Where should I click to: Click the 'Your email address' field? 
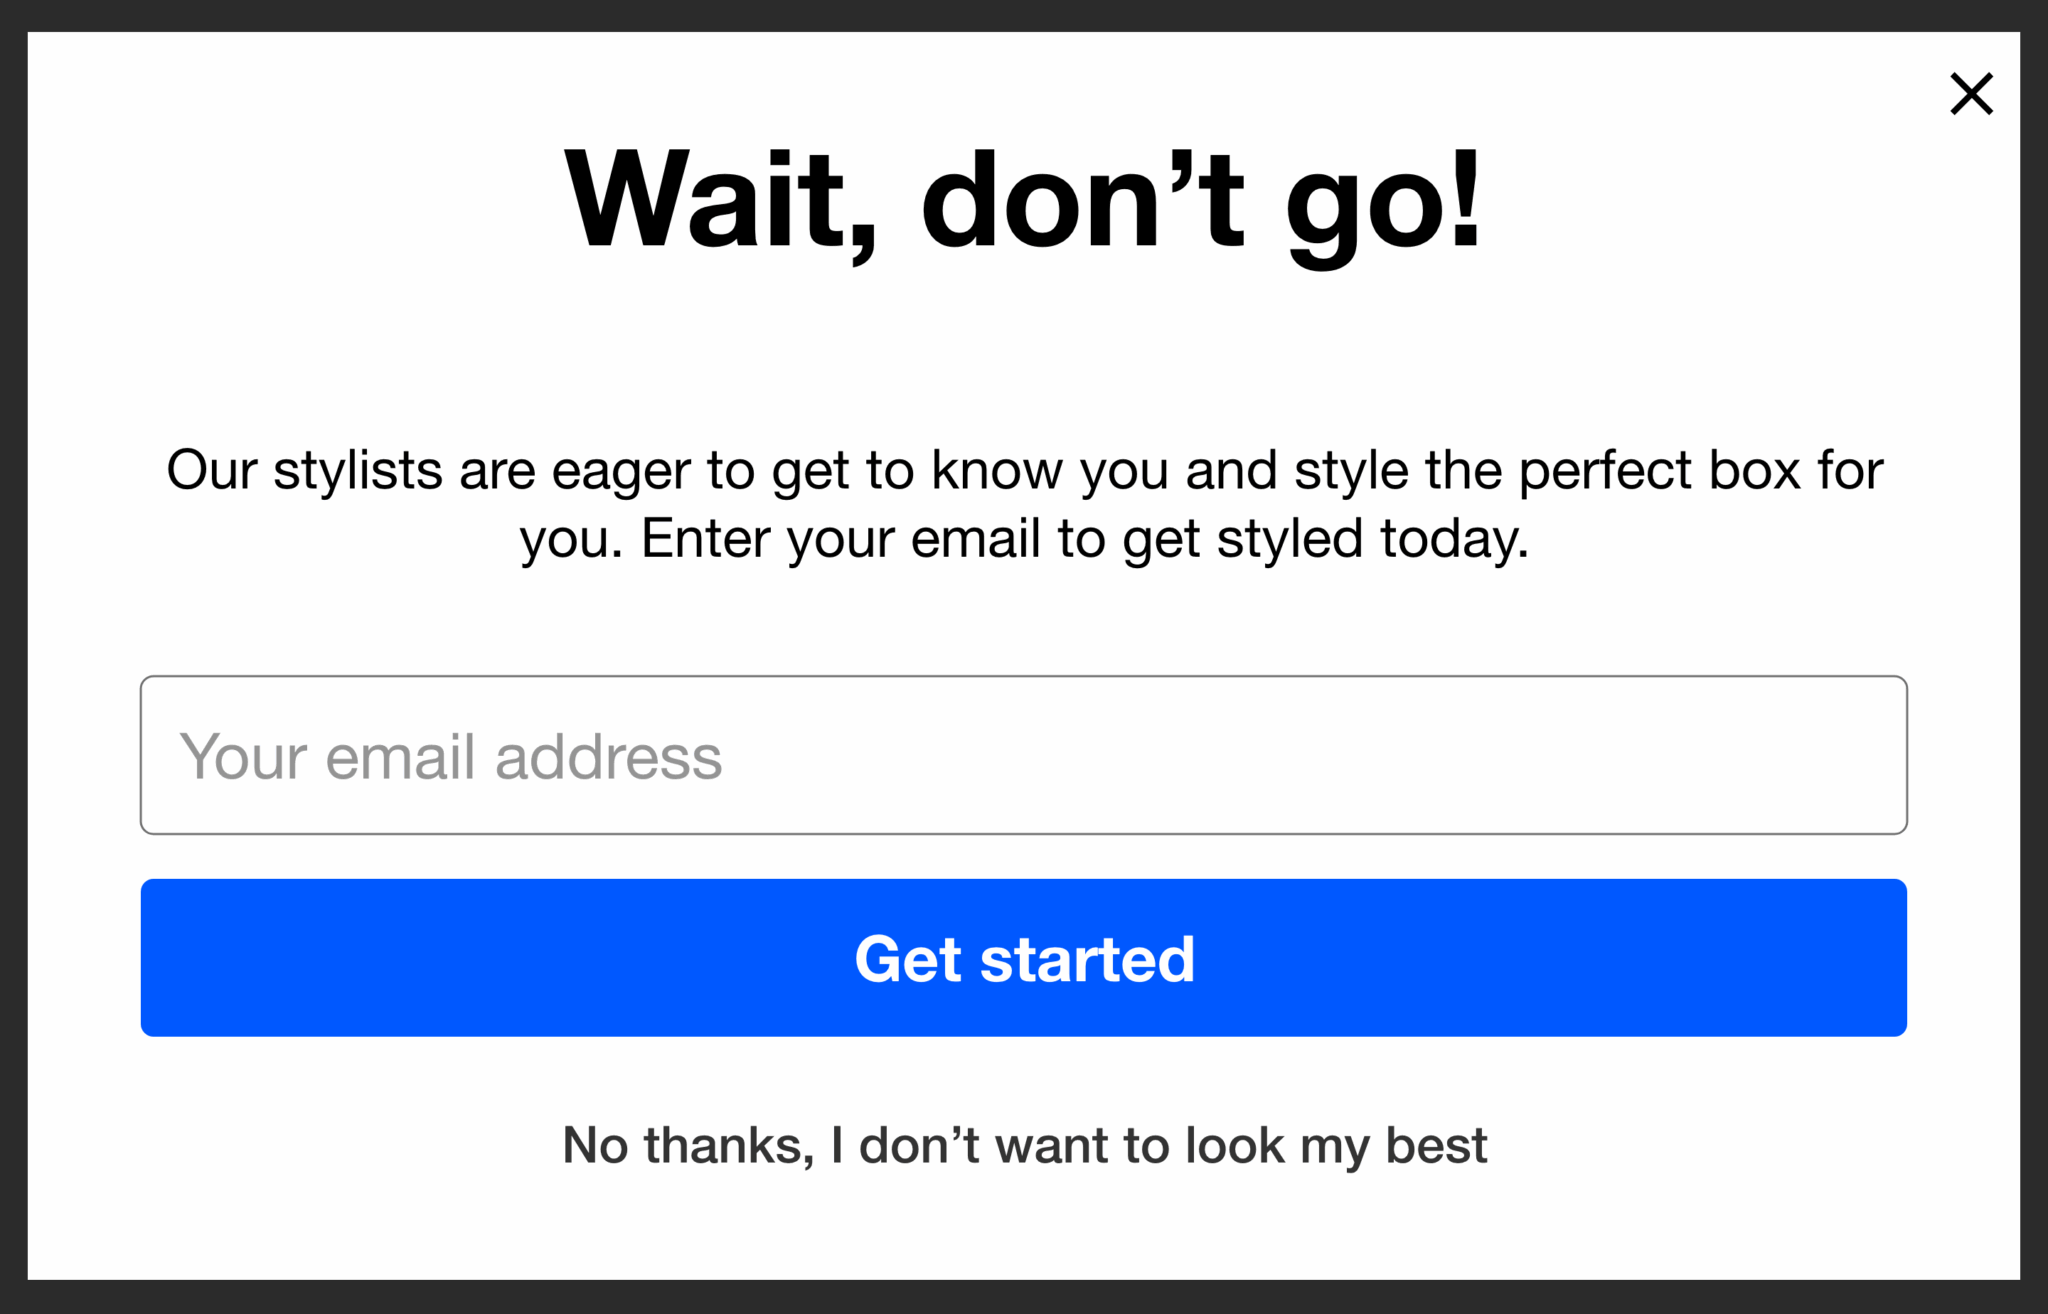pyautogui.click(x=1023, y=755)
